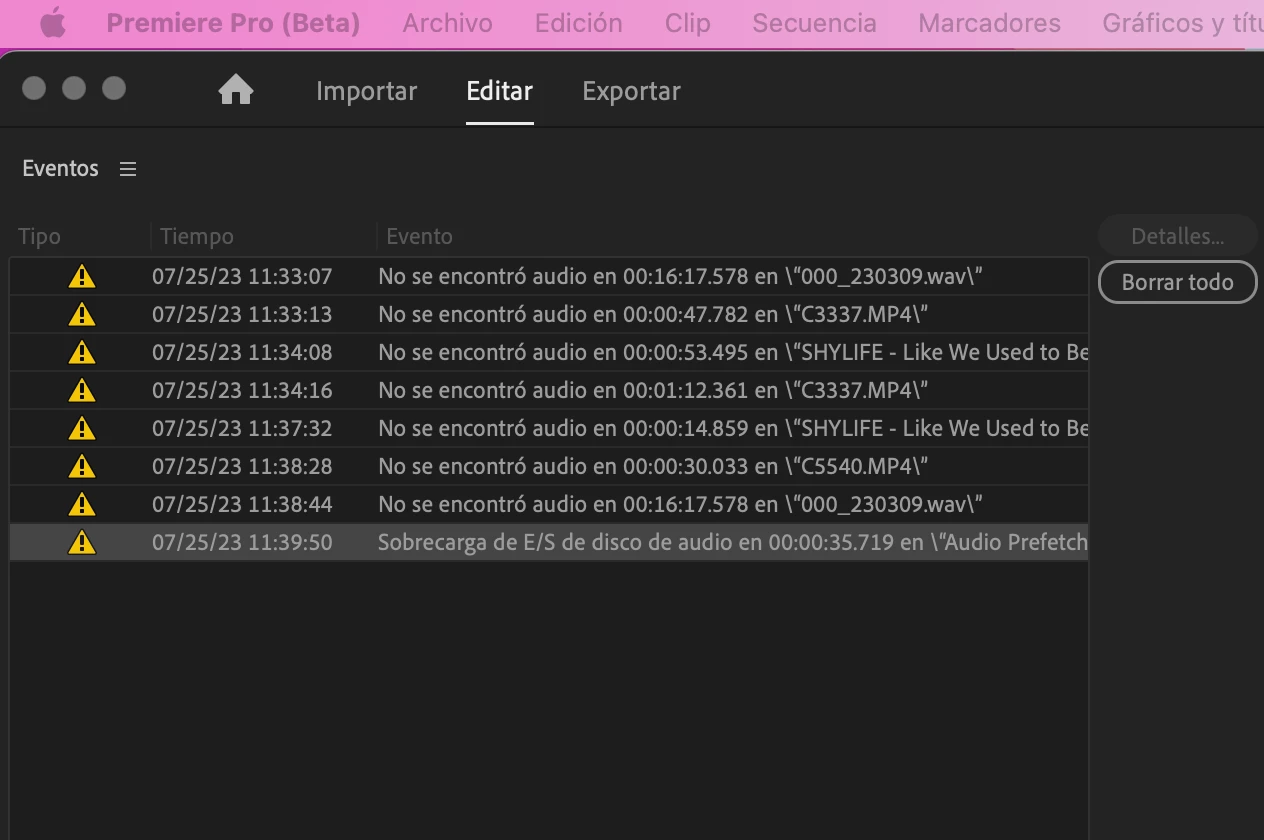Open the Marcadores menu
The image size is (1264, 840).
click(x=989, y=23)
